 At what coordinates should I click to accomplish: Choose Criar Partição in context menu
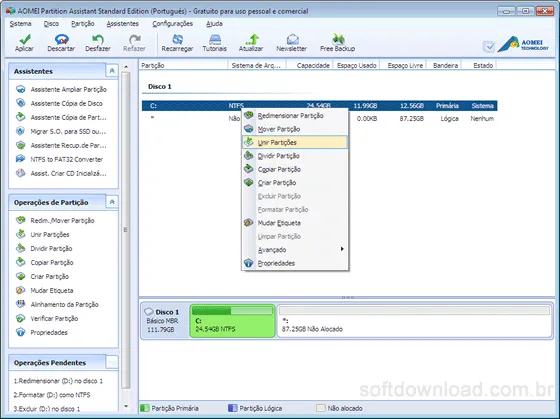[x=295, y=183]
